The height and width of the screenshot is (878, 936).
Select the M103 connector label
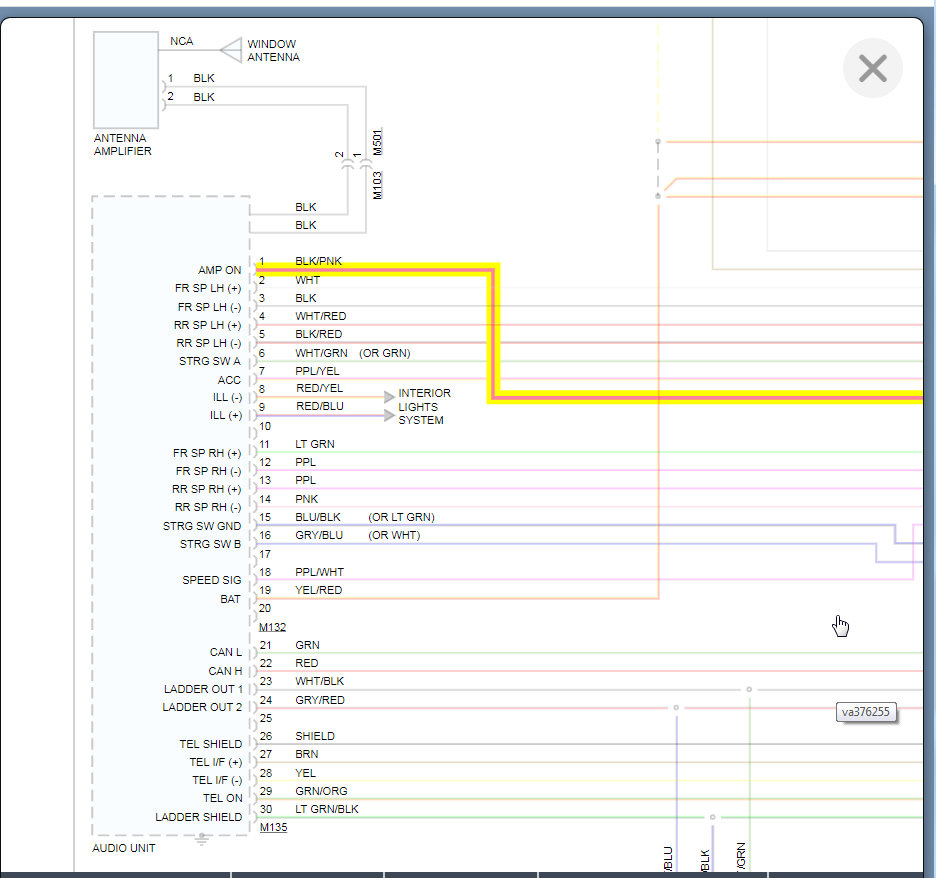pos(377,185)
